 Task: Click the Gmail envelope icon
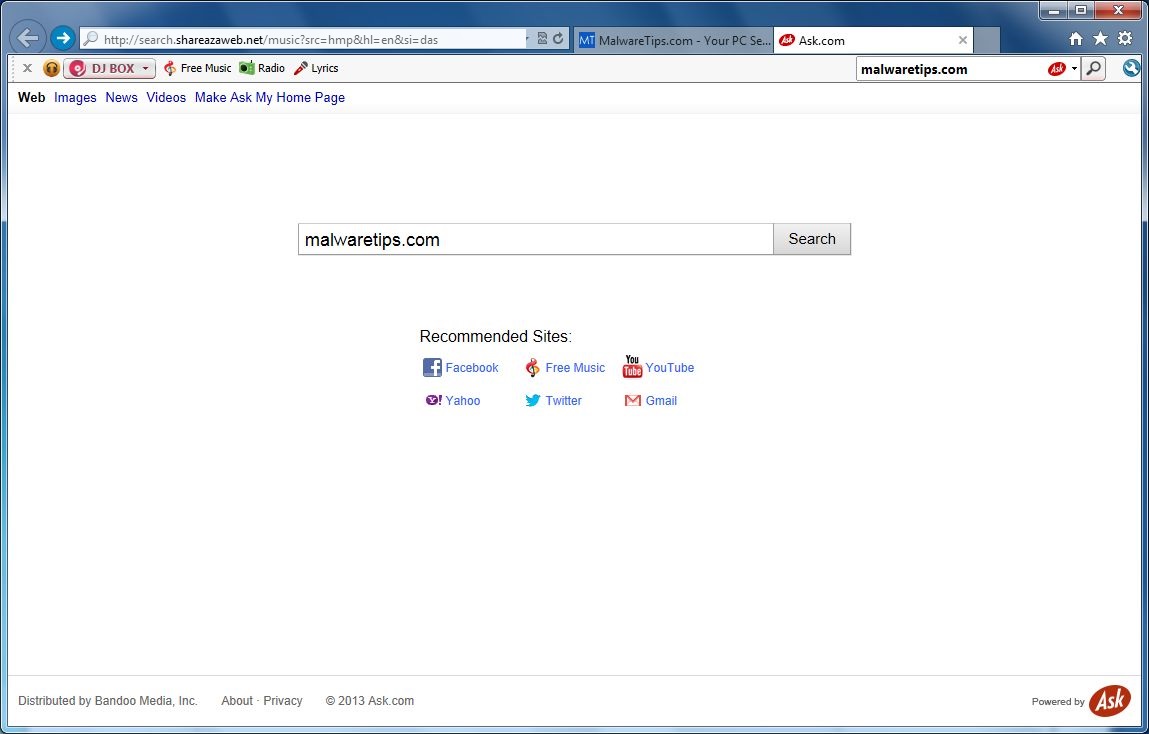click(632, 401)
